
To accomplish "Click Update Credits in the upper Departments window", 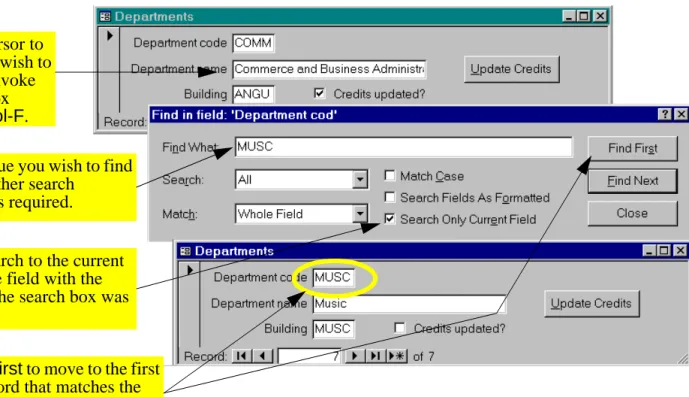I will pos(511,69).
